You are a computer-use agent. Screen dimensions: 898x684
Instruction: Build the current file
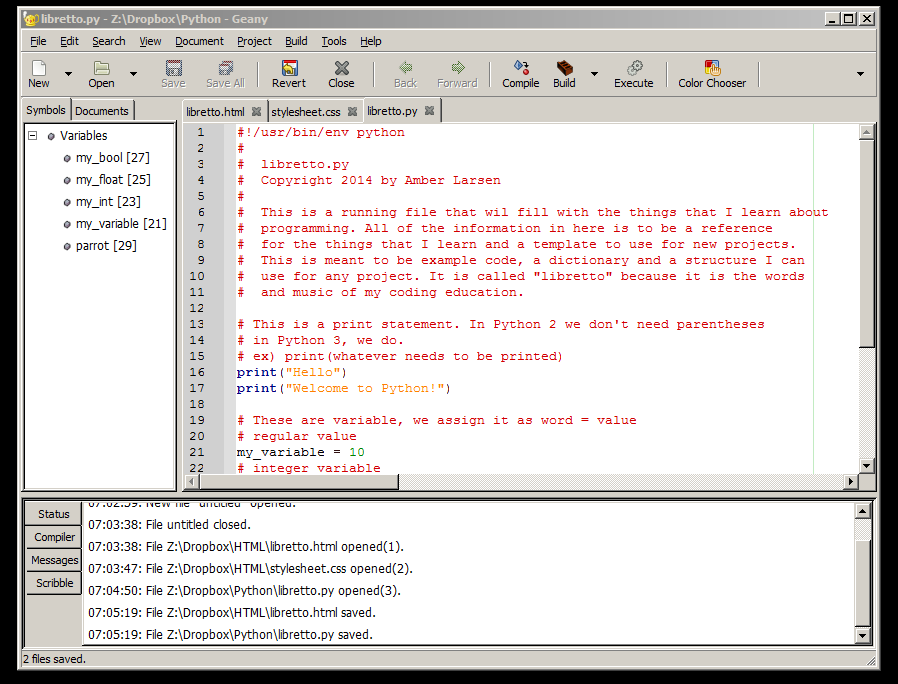click(564, 74)
